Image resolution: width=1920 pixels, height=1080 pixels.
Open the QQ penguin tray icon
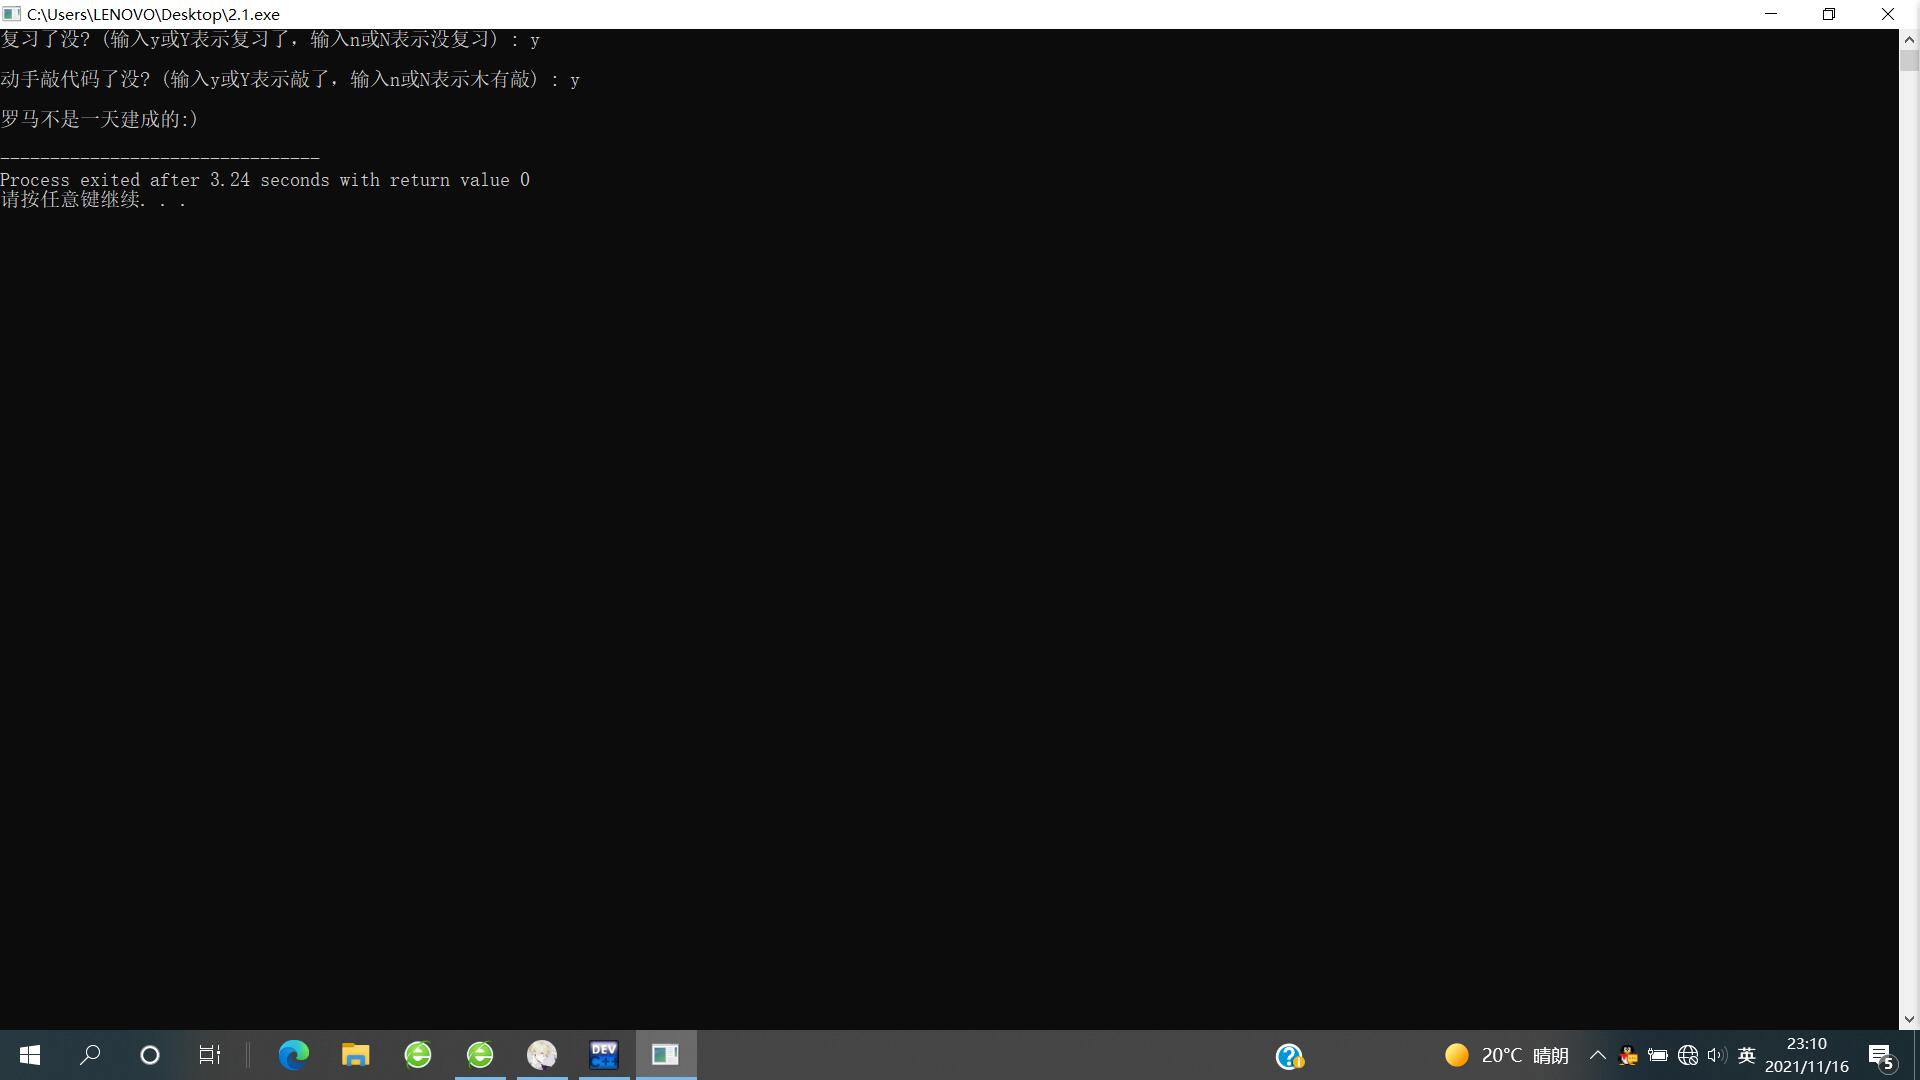pyautogui.click(x=1628, y=1055)
